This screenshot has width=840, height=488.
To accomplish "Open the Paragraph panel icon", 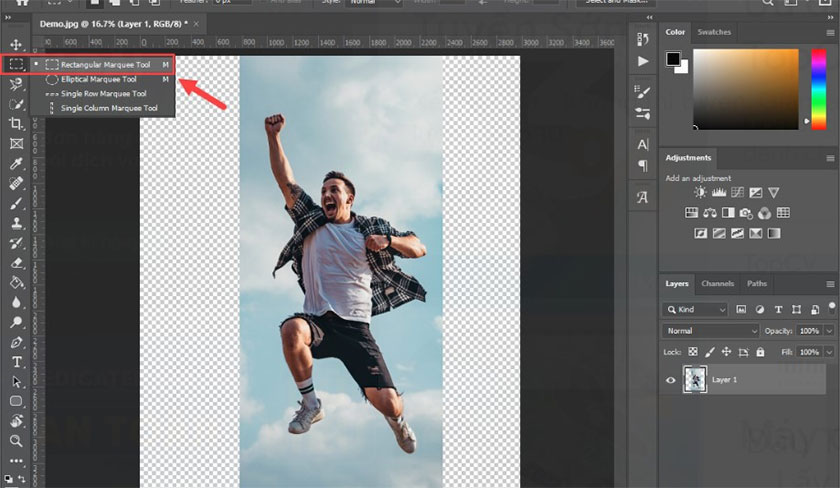I will [642, 166].
